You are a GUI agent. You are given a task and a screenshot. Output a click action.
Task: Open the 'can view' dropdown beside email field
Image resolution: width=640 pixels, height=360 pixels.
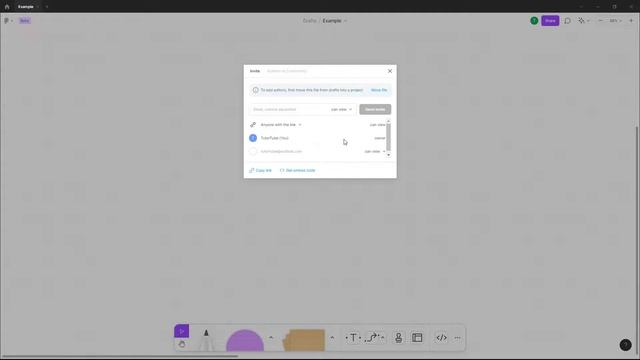341,109
